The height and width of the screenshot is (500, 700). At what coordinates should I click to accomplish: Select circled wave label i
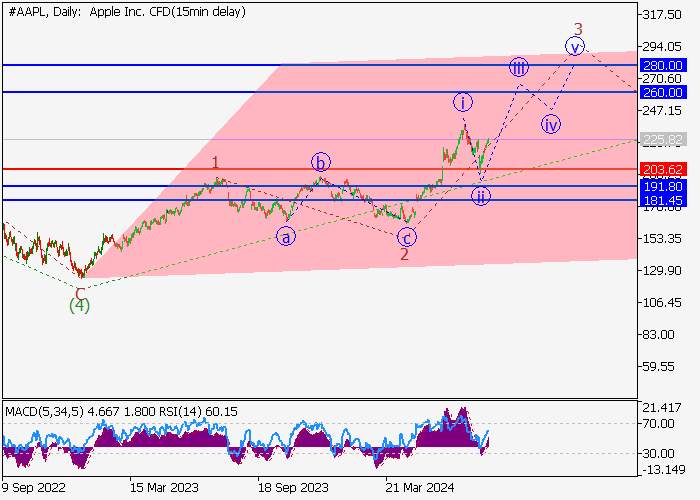[463, 102]
